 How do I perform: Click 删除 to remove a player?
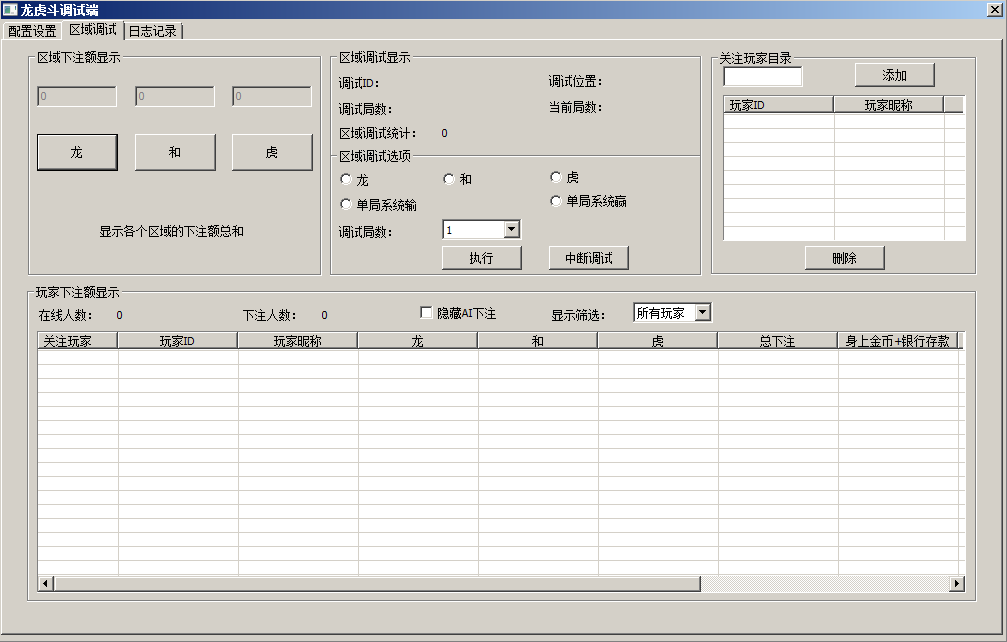coord(844,257)
